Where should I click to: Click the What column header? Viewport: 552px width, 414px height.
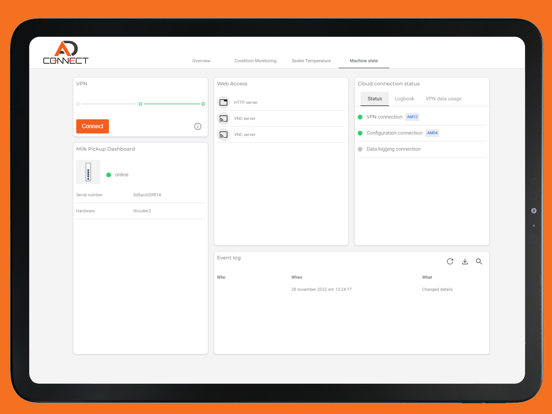pos(427,277)
